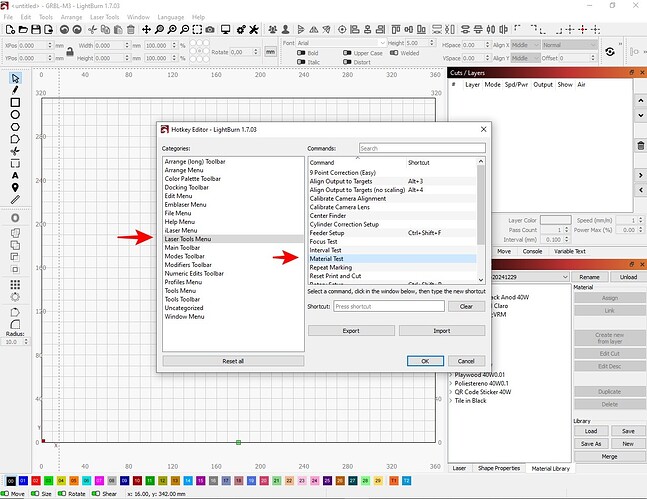The height and width of the screenshot is (499, 647).
Task: Open Device Settings wrench icon
Action: pyautogui.click(x=254, y=29)
